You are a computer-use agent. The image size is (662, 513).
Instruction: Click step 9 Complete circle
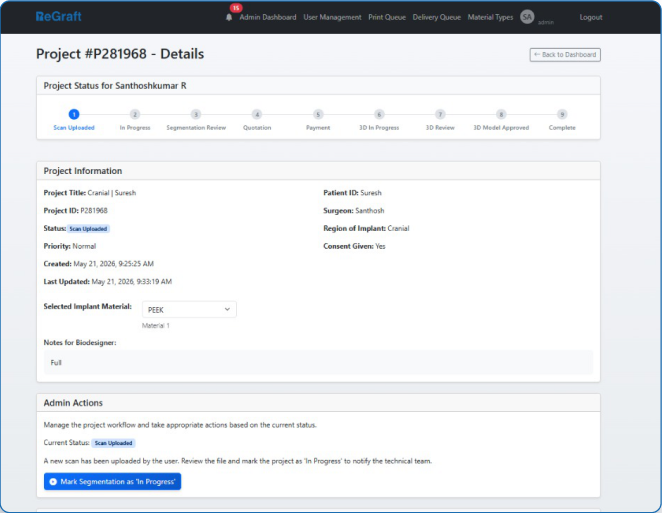tap(562, 114)
